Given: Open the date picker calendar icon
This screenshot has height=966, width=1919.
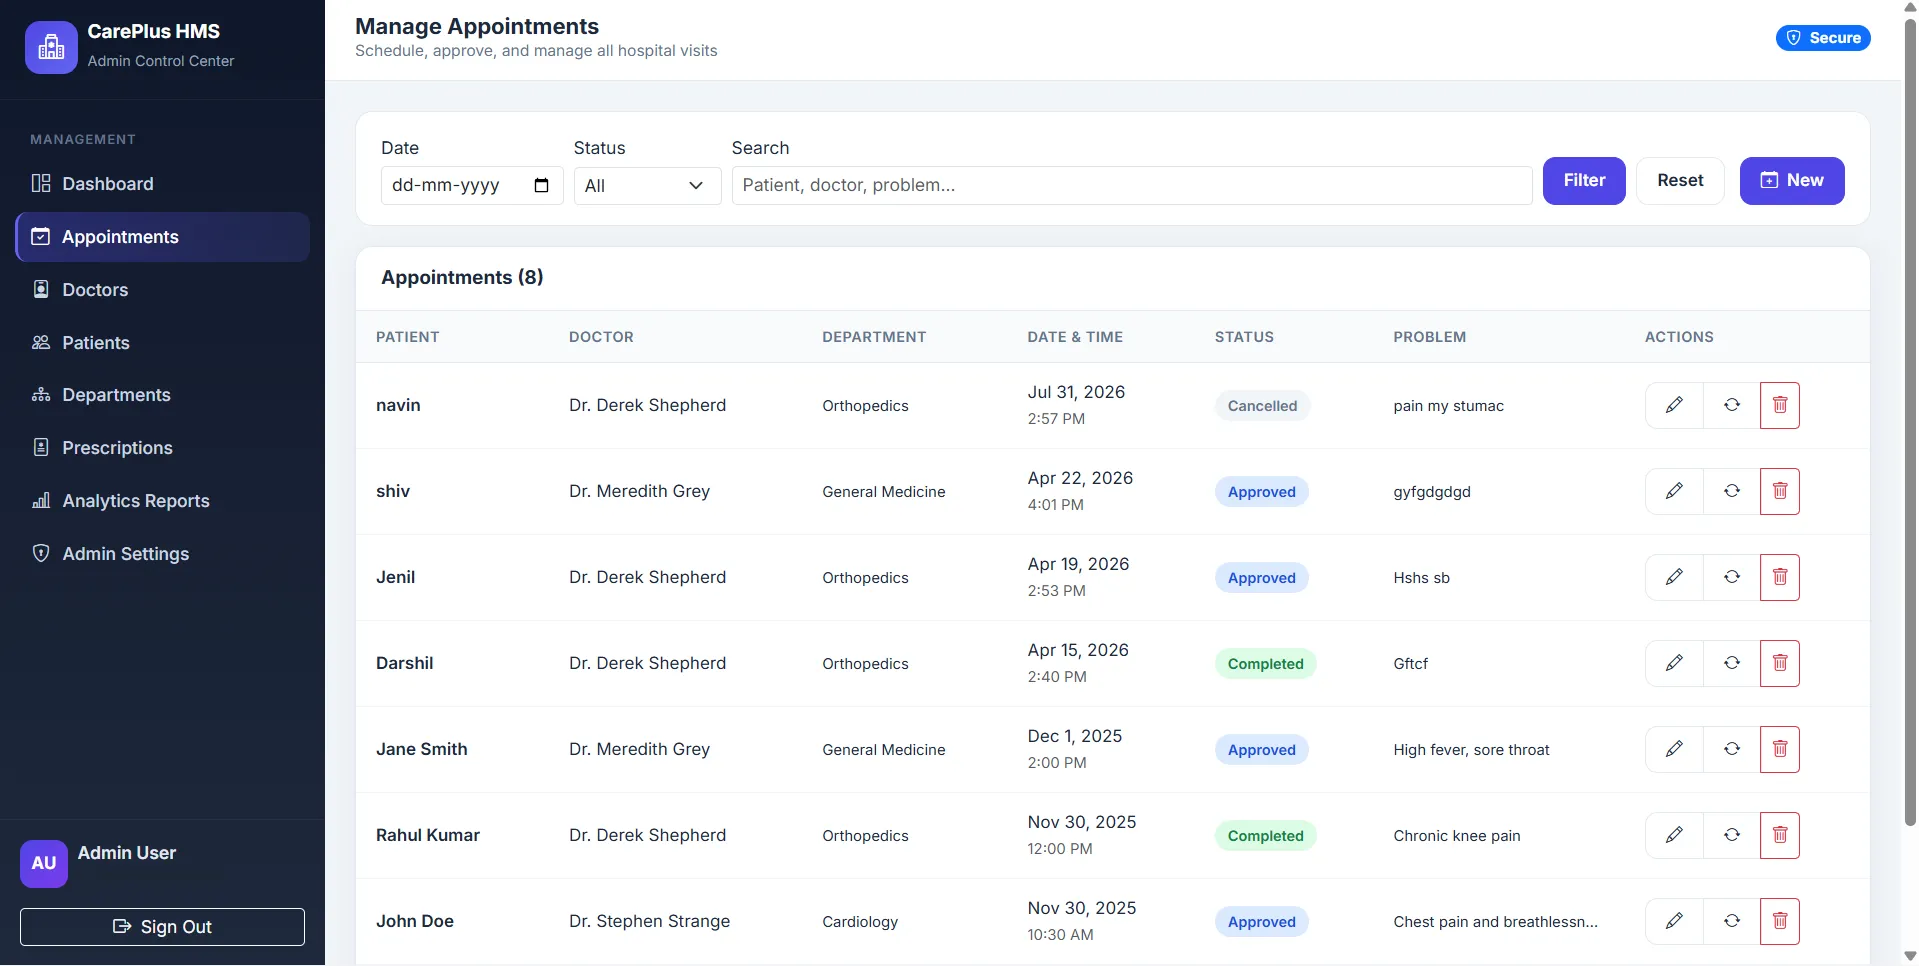Looking at the screenshot, I should pos(542,185).
